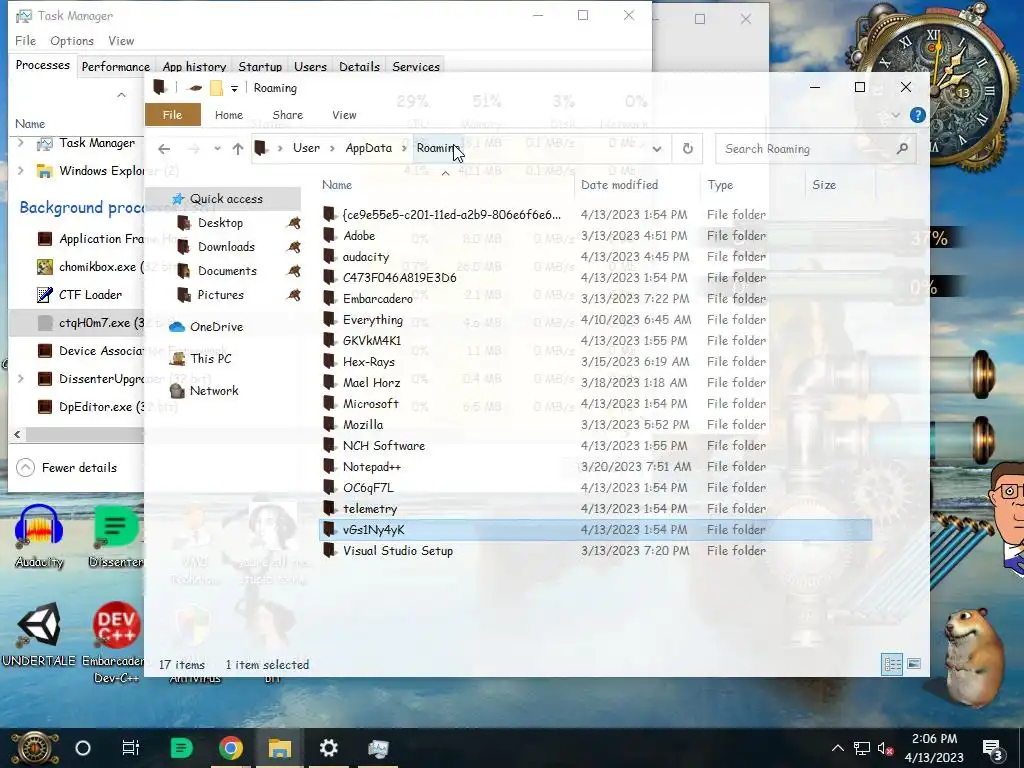Open Quick Access Toolbar customize dropdown
The width and height of the screenshot is (1024, 768).
click(x=234, y=88)
